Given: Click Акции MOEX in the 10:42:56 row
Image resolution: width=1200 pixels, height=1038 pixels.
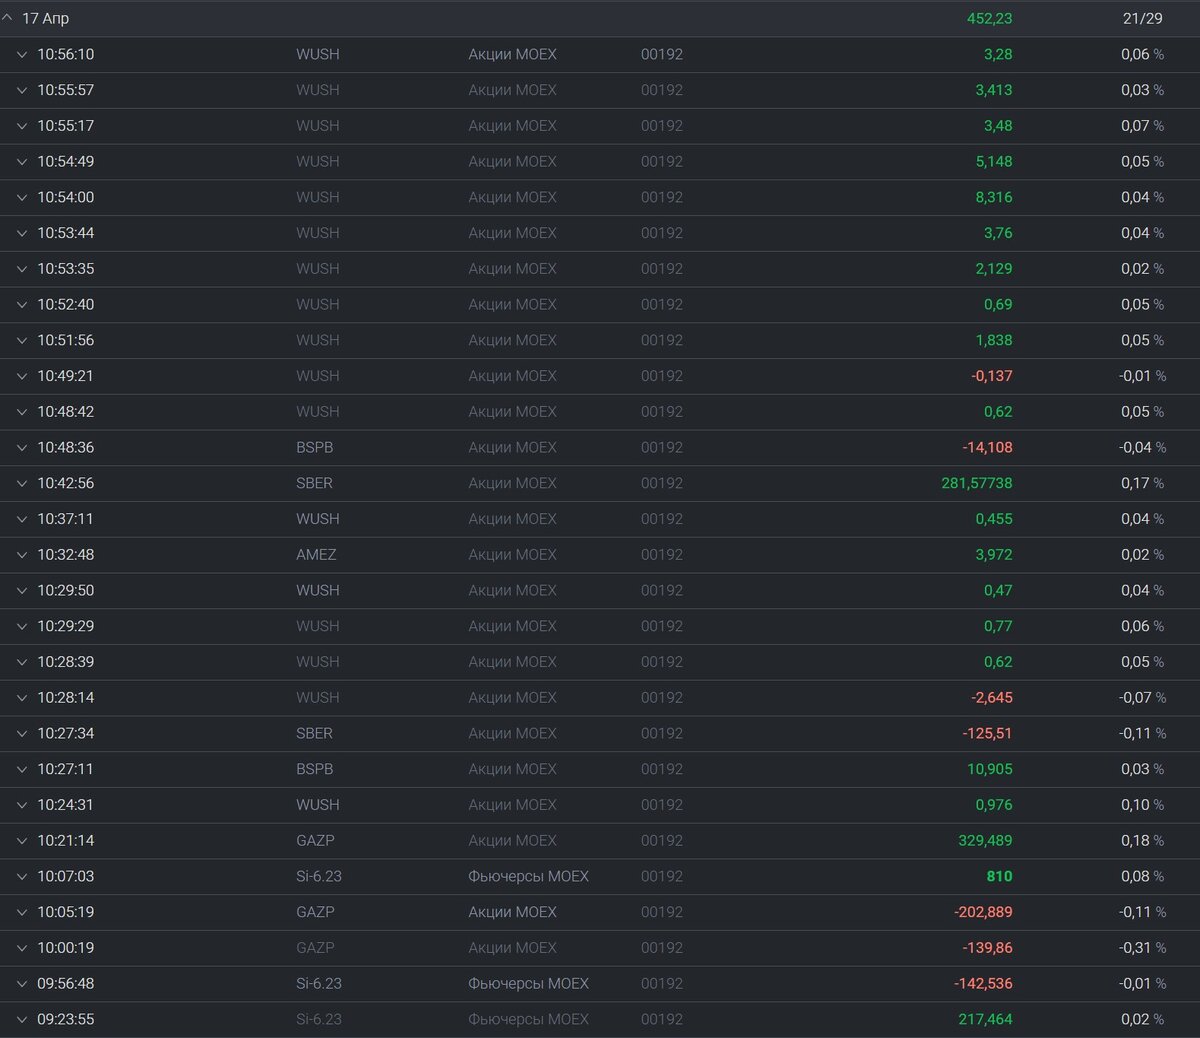Looking at the screenshot, I should pos(512,483).
